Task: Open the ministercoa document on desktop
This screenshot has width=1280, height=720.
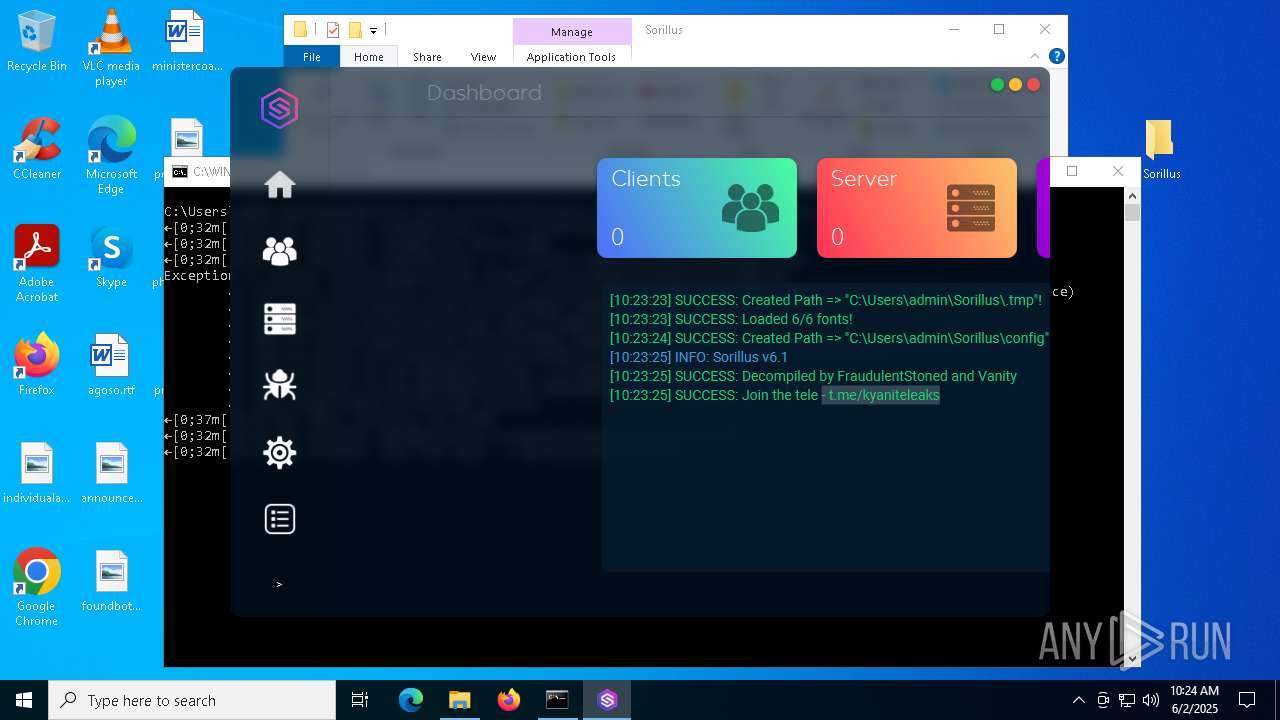Action: point(186,42)
